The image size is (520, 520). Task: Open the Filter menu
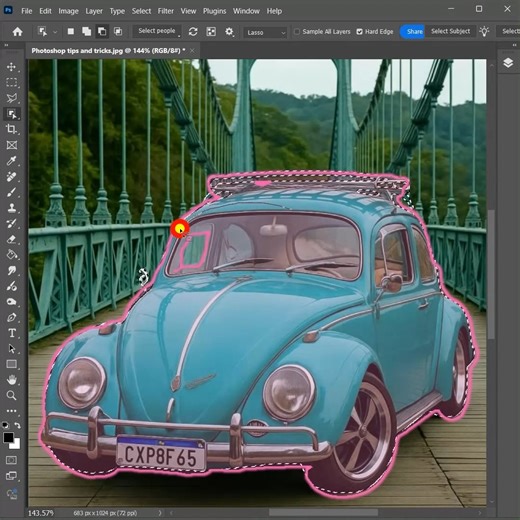[166, 11]
